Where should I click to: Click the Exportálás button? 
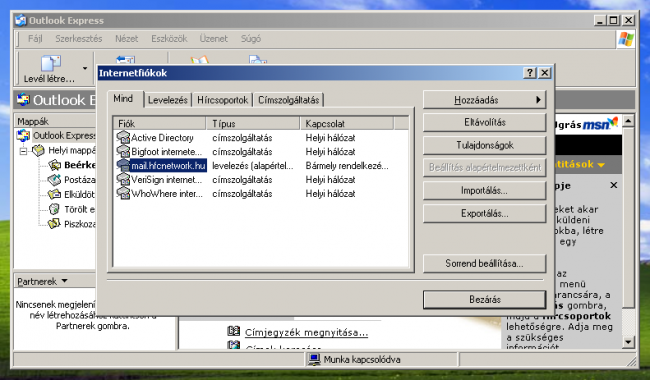point(484,213)
